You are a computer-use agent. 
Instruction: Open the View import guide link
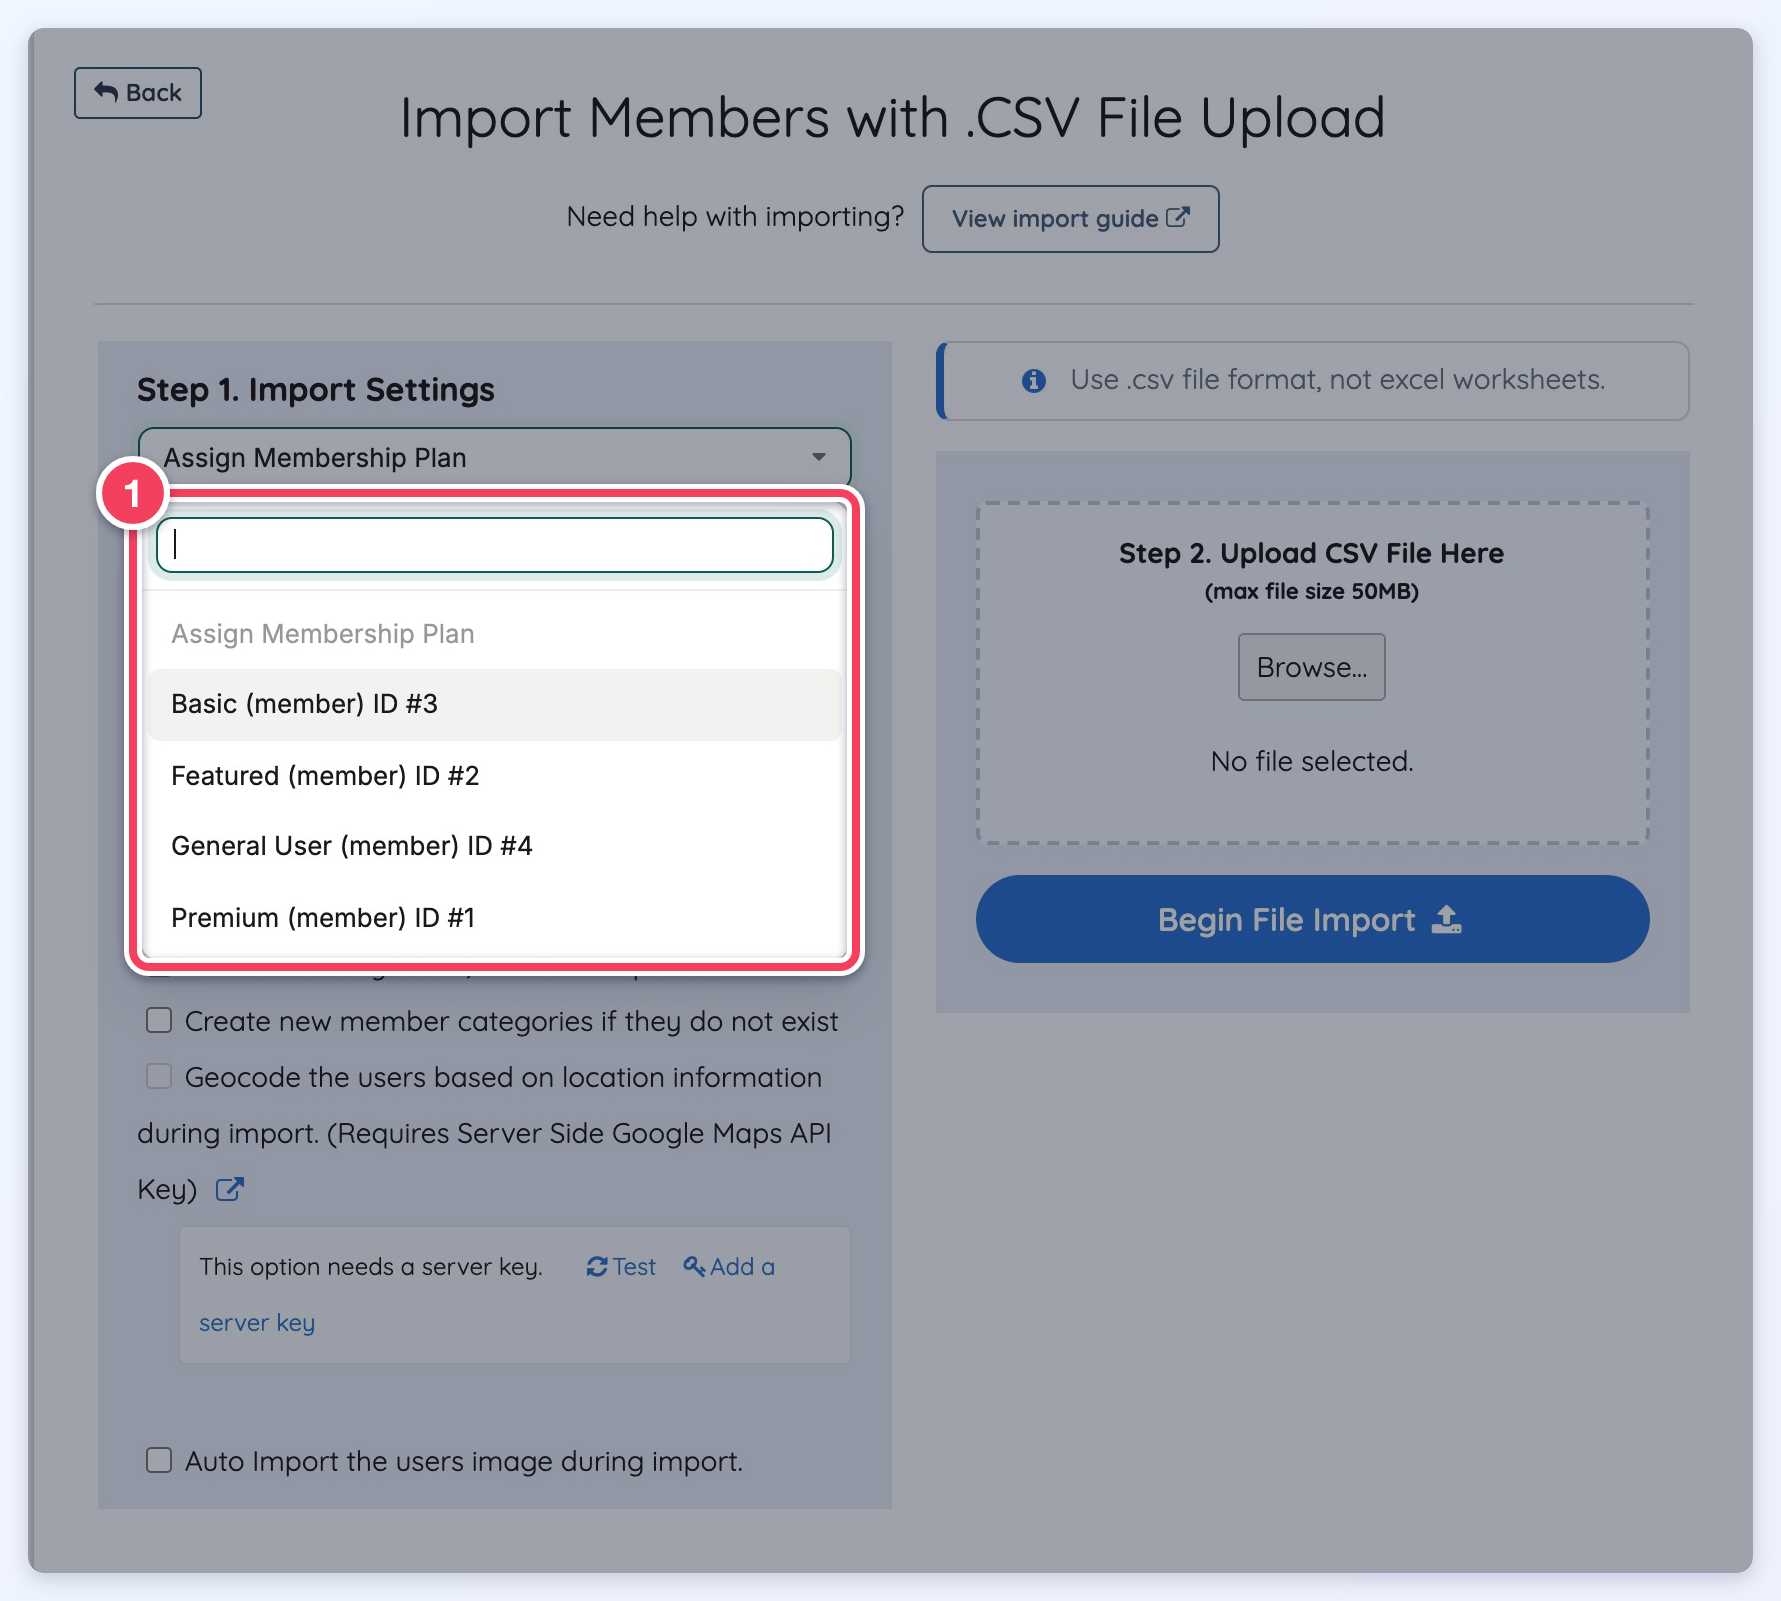pos(1070,219)
